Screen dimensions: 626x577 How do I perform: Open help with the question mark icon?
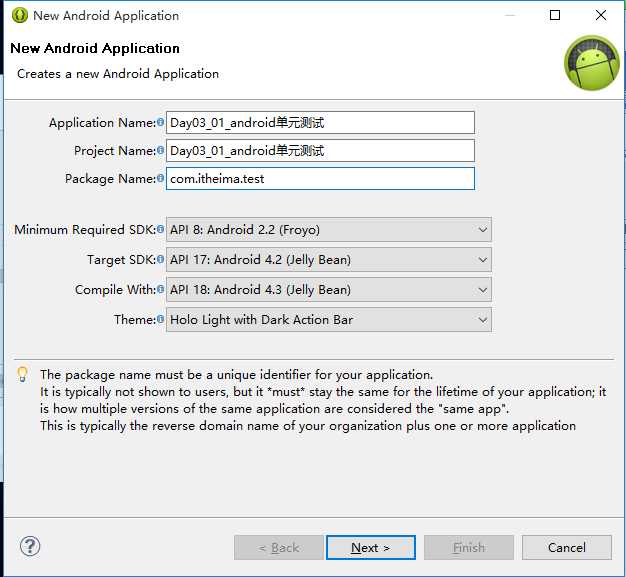30,546
